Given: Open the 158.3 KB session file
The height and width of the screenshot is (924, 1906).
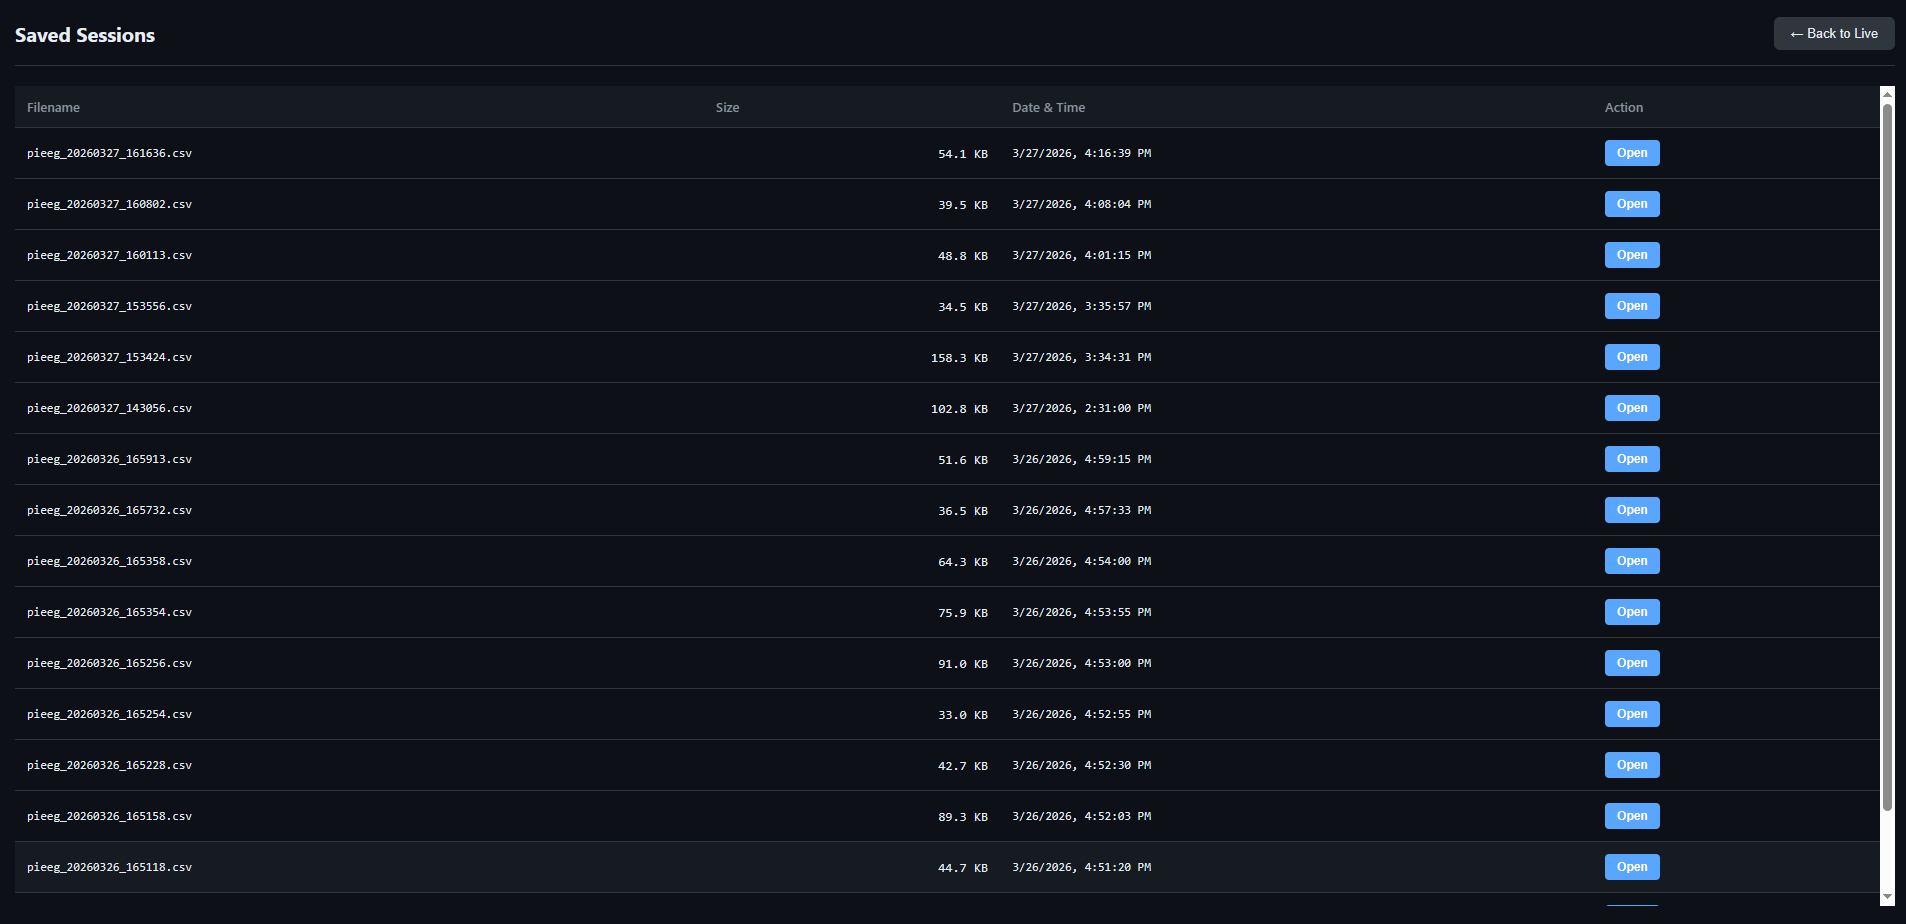Looking at the screenshot, I should point(1631,357).
